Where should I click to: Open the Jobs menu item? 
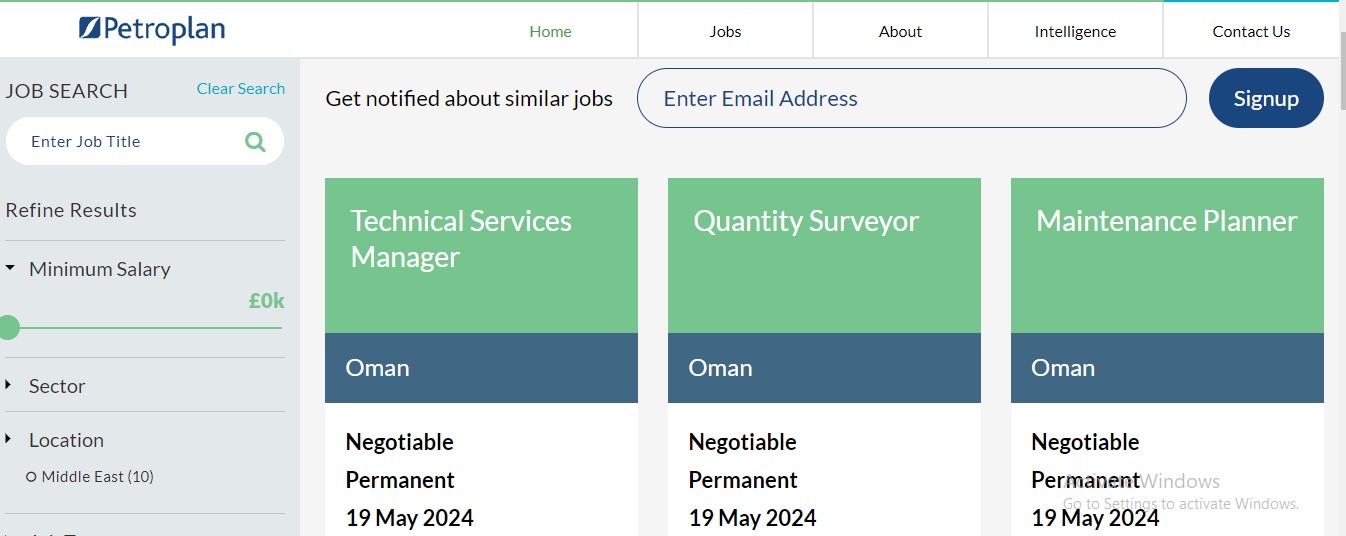[725, 31]
